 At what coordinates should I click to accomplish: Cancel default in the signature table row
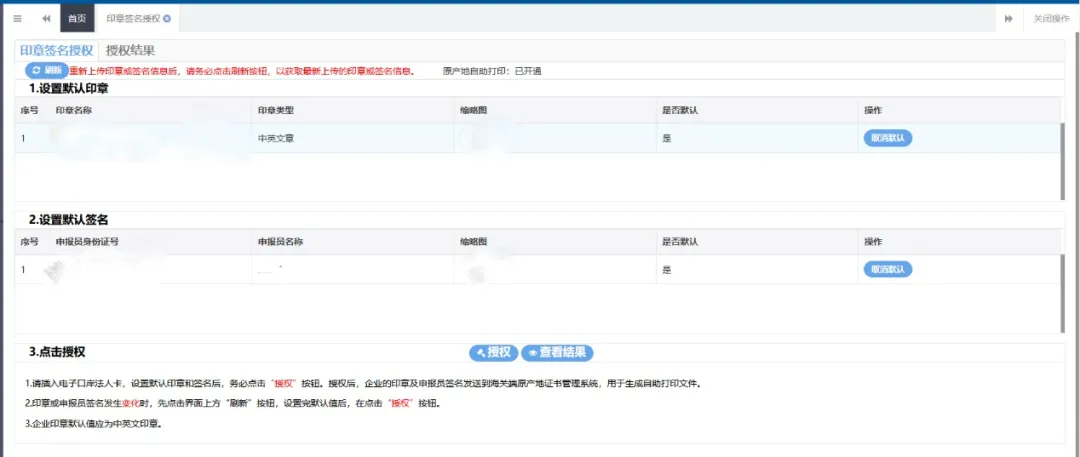tap(887, 269)
